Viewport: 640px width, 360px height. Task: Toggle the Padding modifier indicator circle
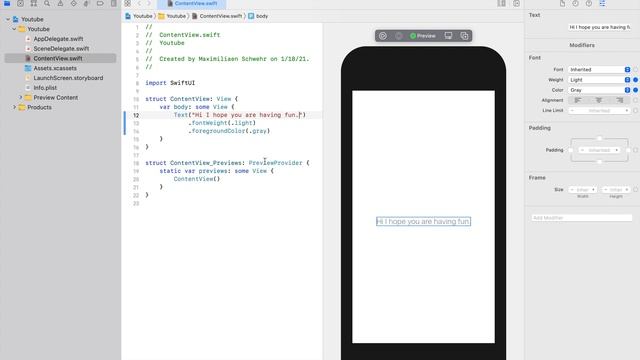(x=636, y=150)
